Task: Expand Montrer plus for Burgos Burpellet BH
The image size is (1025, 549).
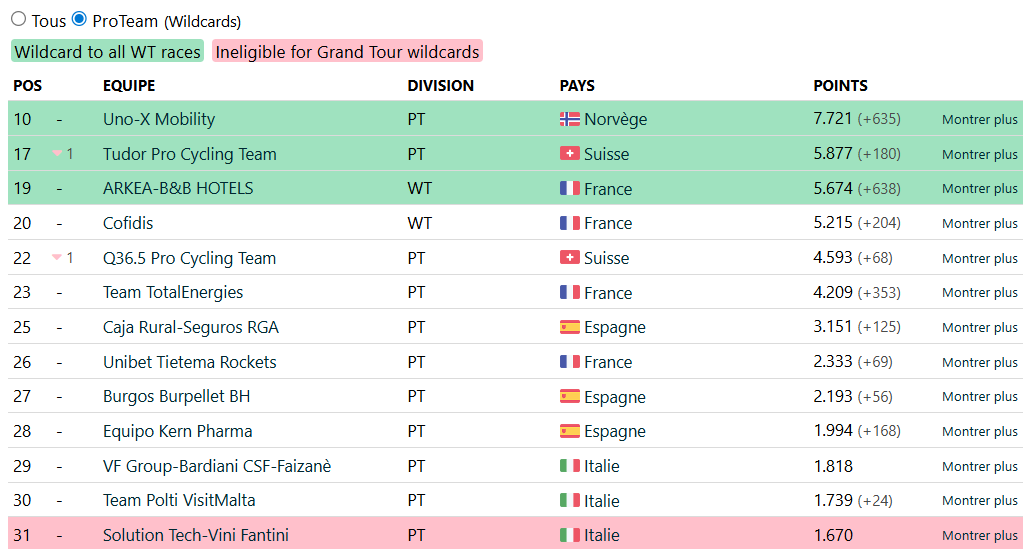Action: (979, 397)
